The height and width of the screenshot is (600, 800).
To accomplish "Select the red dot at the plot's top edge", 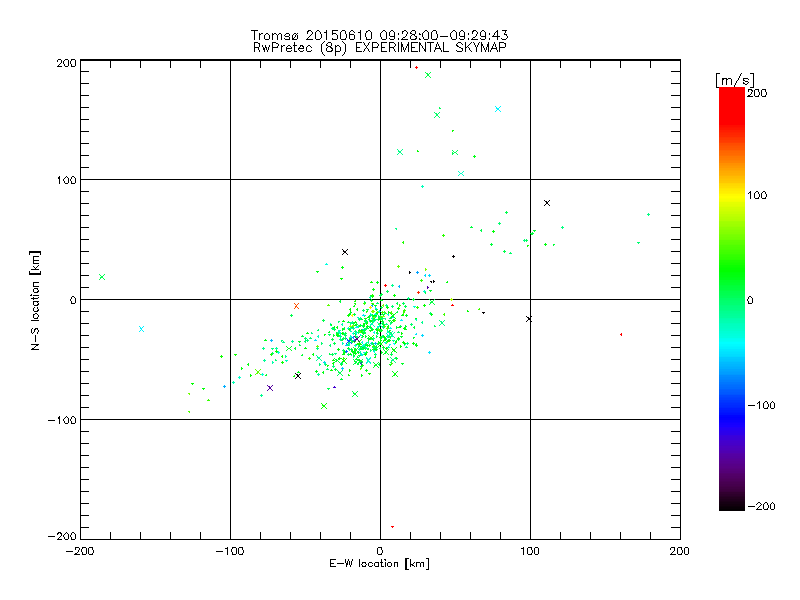I will 416,67.
